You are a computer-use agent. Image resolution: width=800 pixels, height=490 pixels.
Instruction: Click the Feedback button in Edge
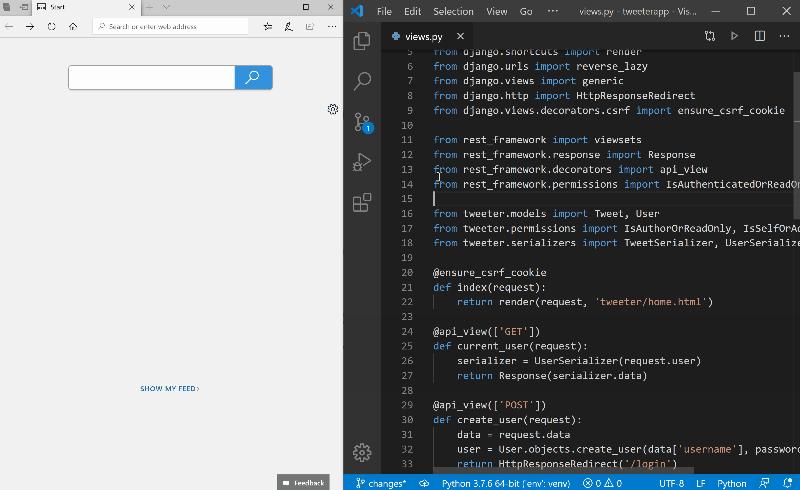click(x=303, y=483)
